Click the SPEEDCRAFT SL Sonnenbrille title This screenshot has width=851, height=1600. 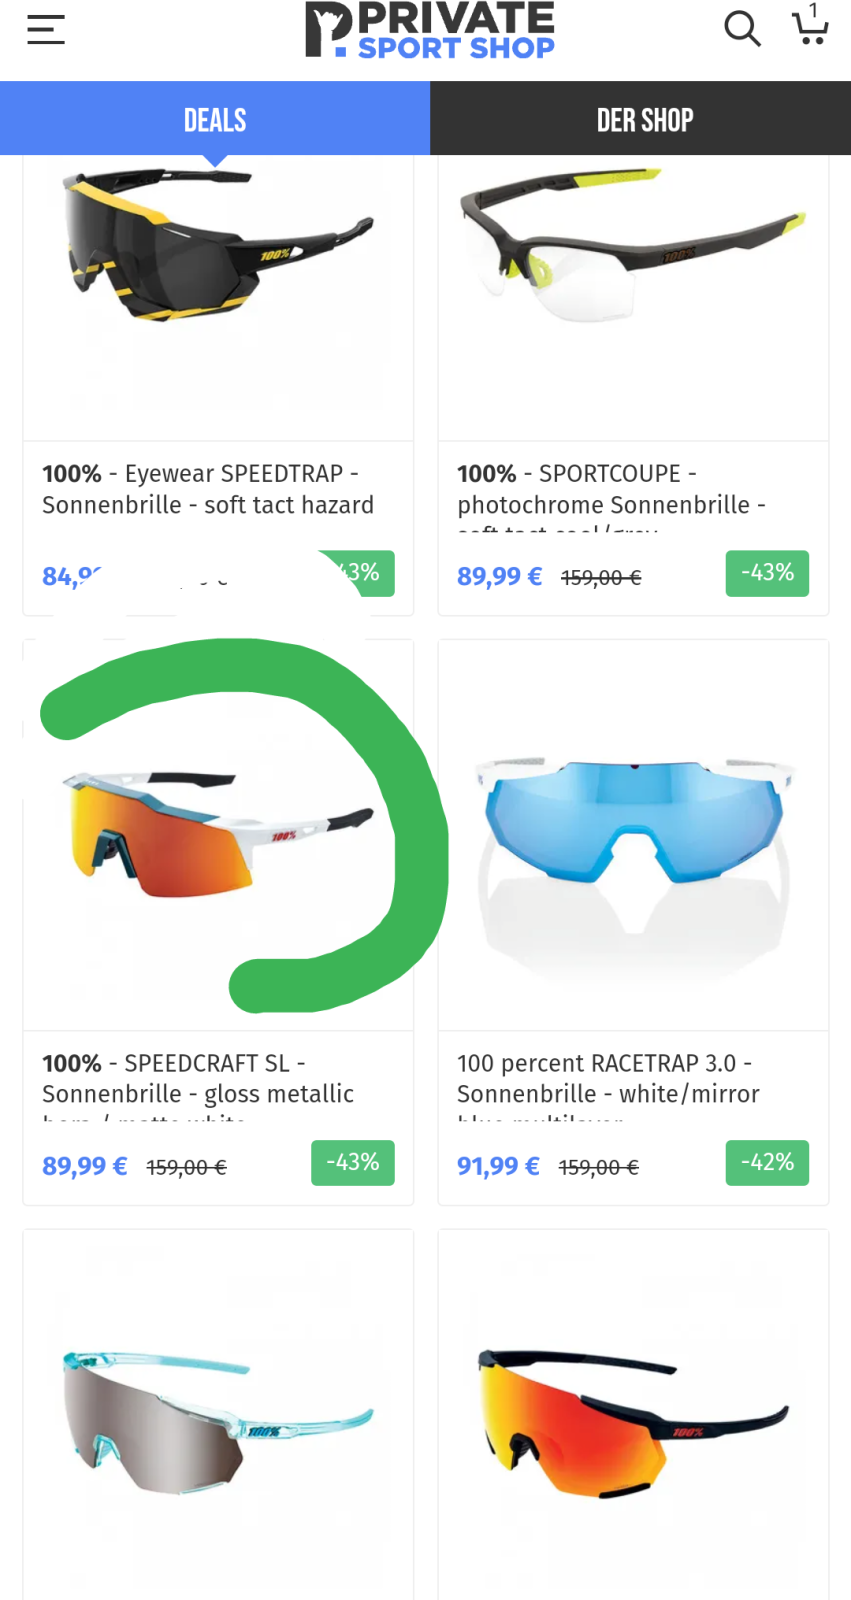coord(198,1079)
